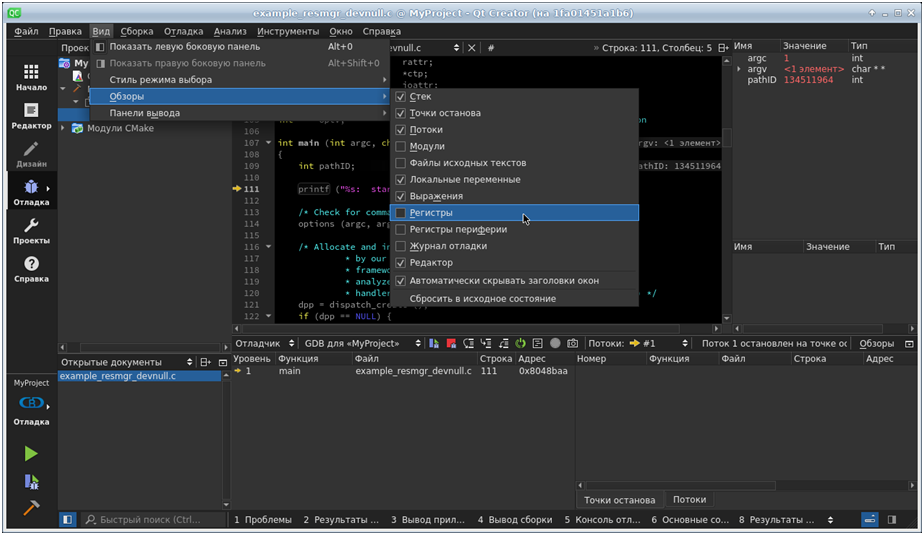Stop the debugger with the red stop icon
This screenshot has height=535, width=924.
[452, 344]
